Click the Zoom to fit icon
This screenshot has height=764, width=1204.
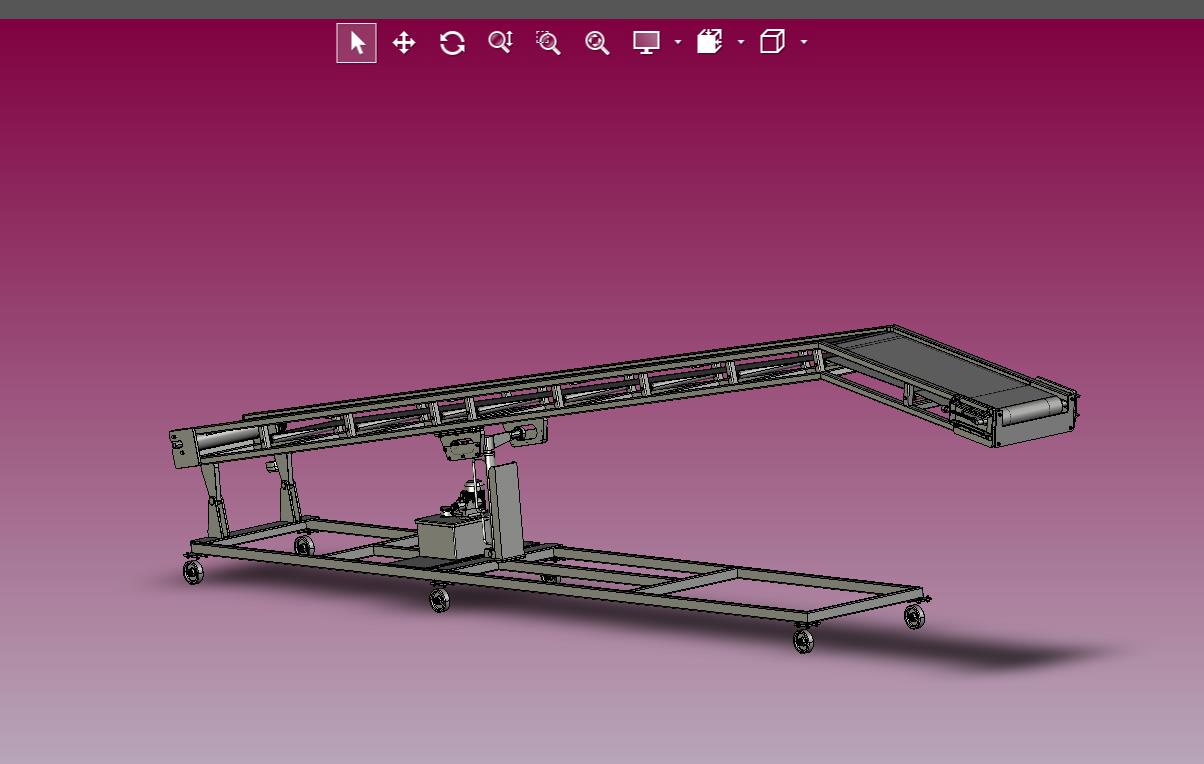click(597, 43)
